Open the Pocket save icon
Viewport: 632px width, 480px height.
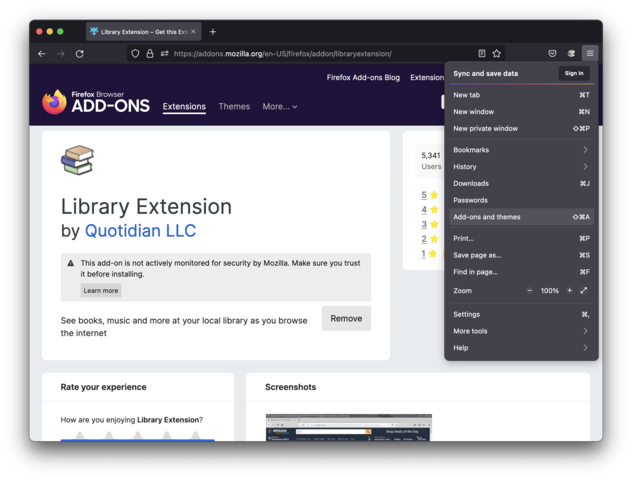tap(552, 53)
